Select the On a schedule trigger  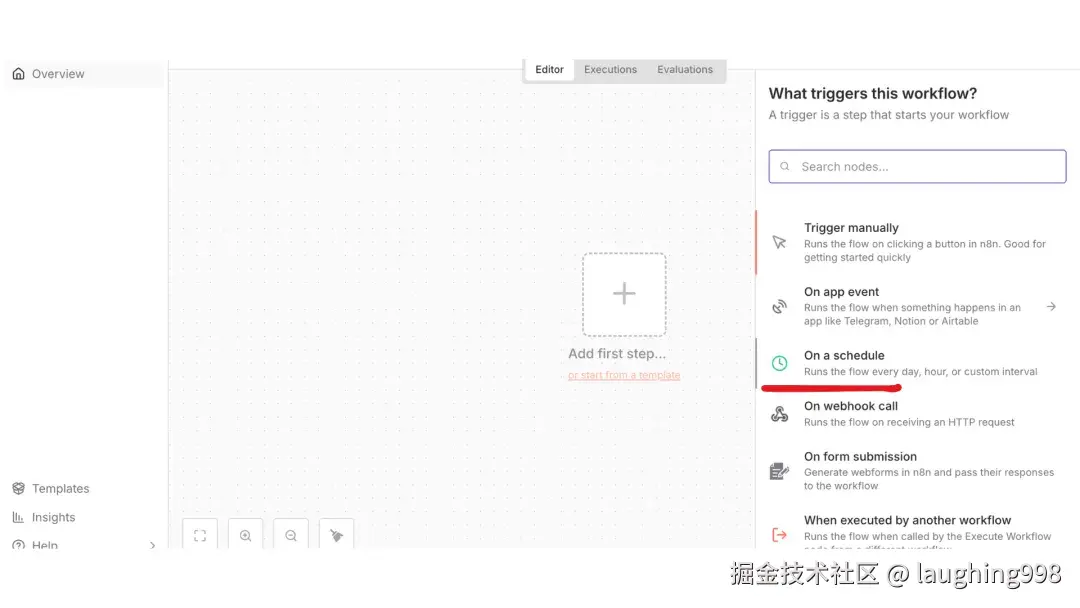pyautogui.click(x=917, y=363)
